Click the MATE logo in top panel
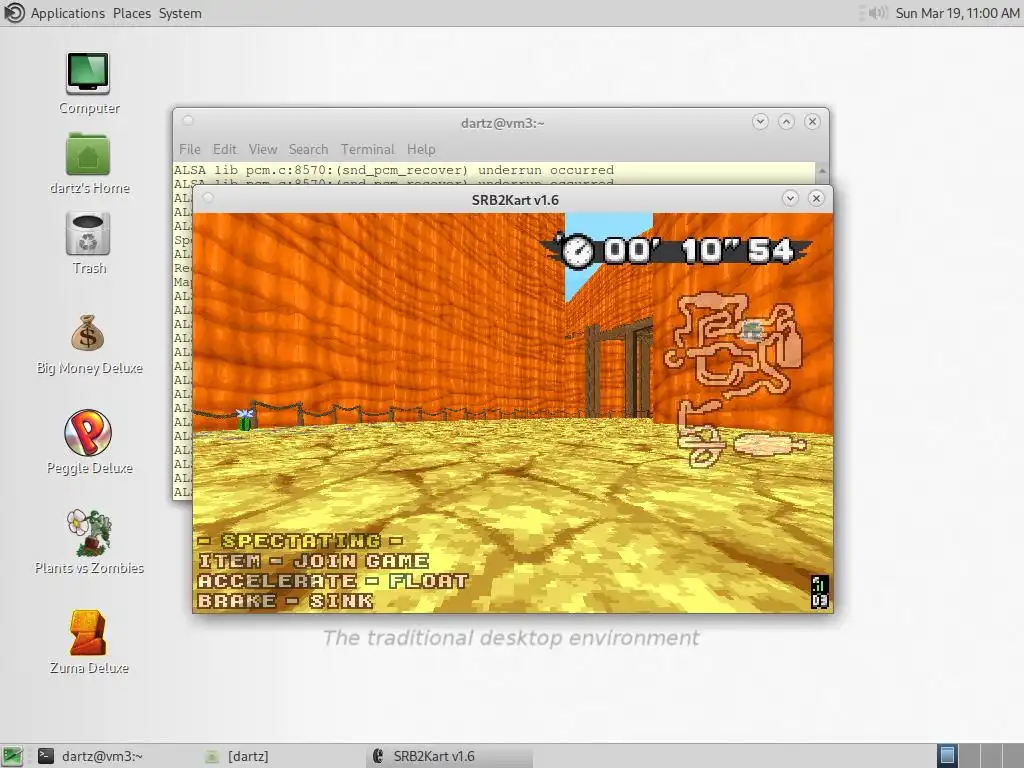Screen dimensions: 1024x768 coord(14,13)
